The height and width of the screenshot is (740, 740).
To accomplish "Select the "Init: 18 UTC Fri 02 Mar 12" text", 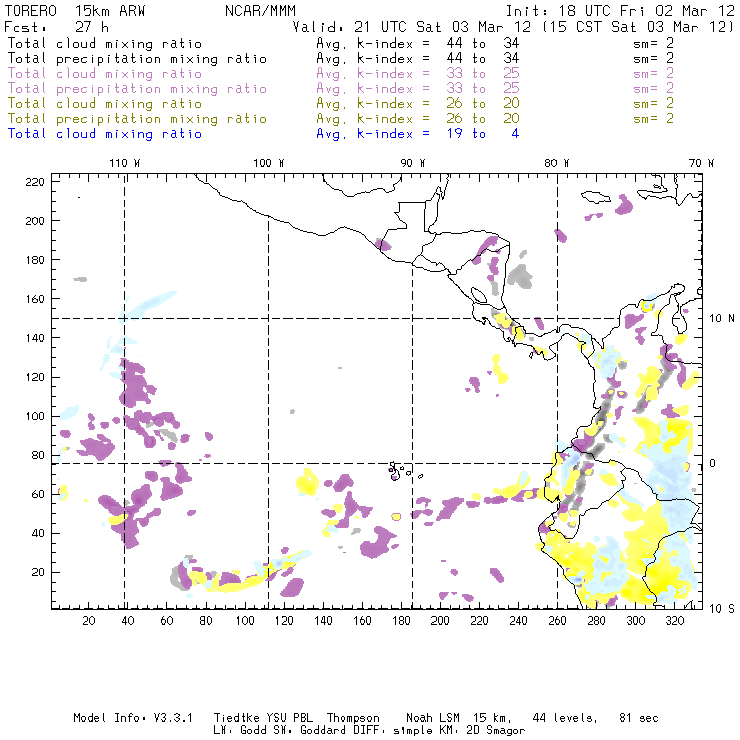I will [620, 11].
